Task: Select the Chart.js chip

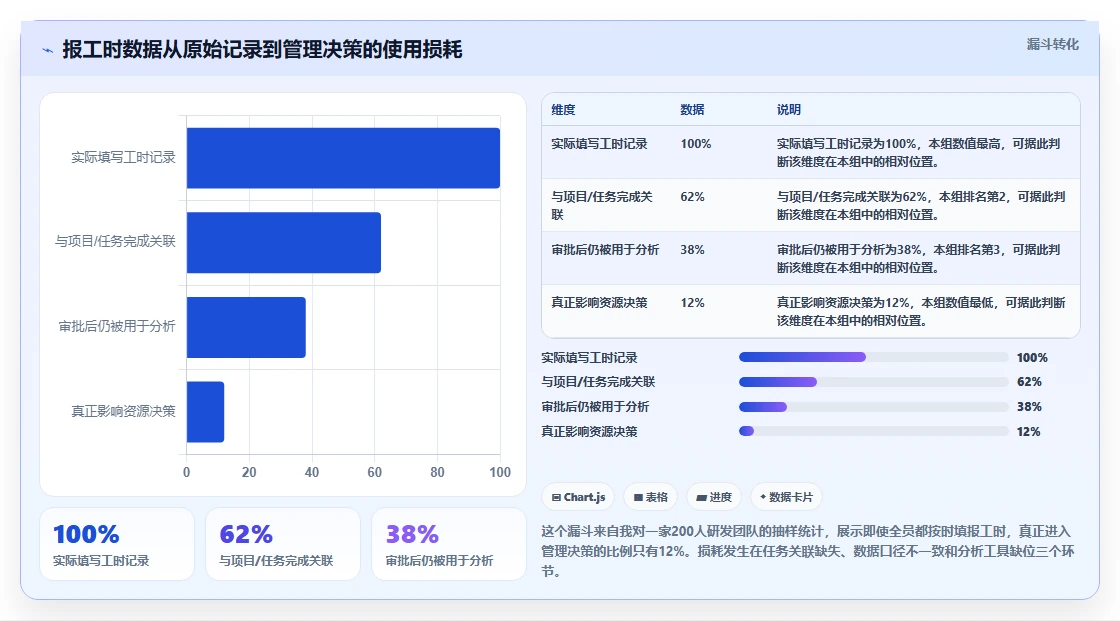Action: point(579,497)
